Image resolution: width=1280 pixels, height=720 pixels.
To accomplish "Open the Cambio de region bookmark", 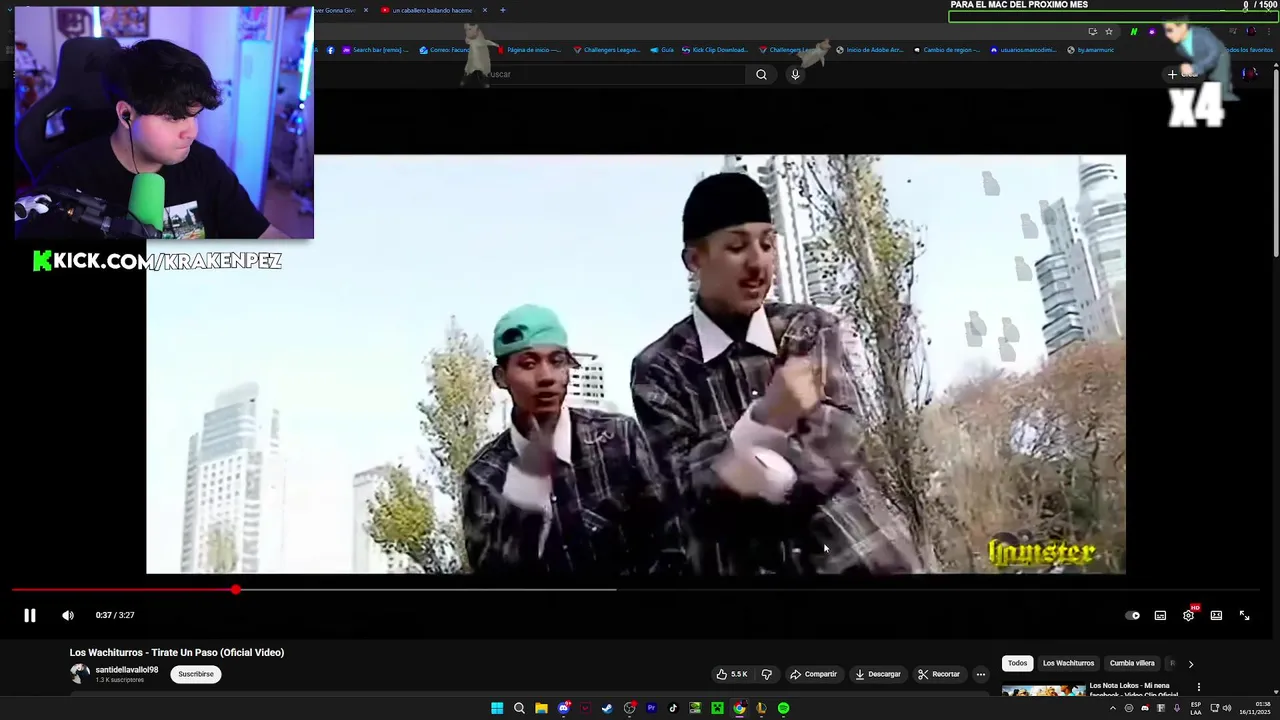I will tap(946, 50).
